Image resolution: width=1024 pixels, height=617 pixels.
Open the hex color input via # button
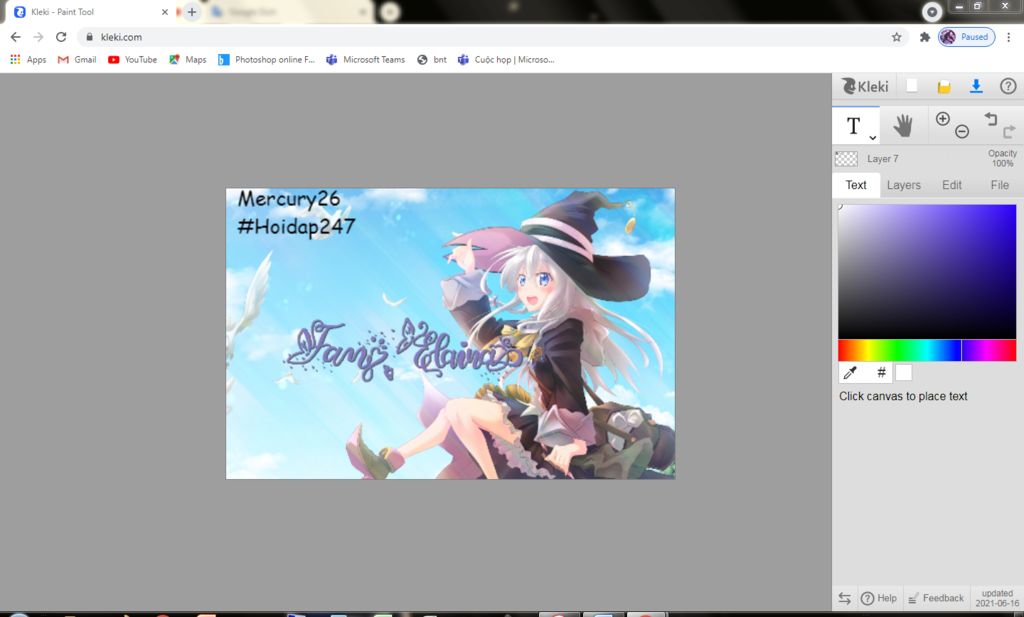[x=881, y=373]
